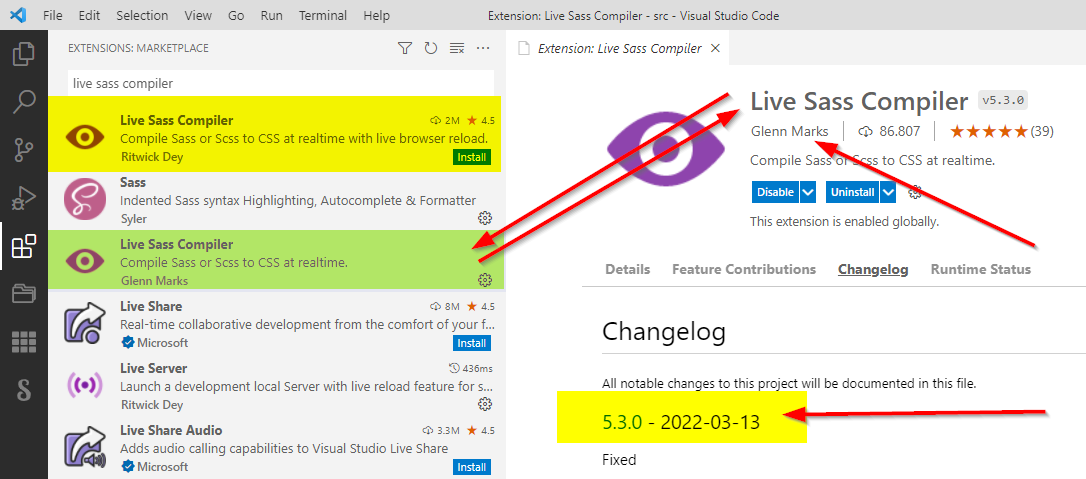This screenshot has height=479, width=1086.
Task: Install Ritwick Dey's Live Sass Compiler
Action: point(472,157)
